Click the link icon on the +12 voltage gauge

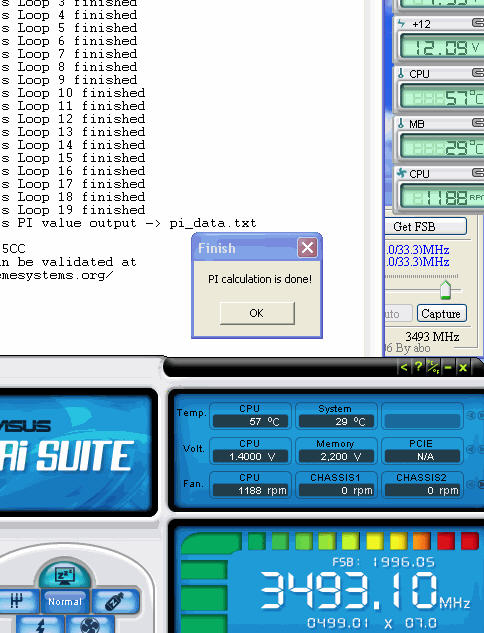[x=478, y=23]
